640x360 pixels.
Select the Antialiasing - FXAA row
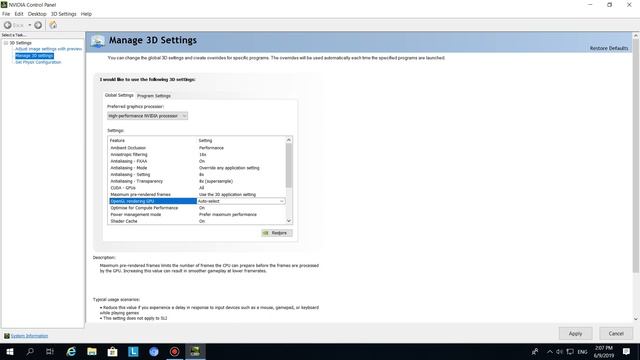197,161
